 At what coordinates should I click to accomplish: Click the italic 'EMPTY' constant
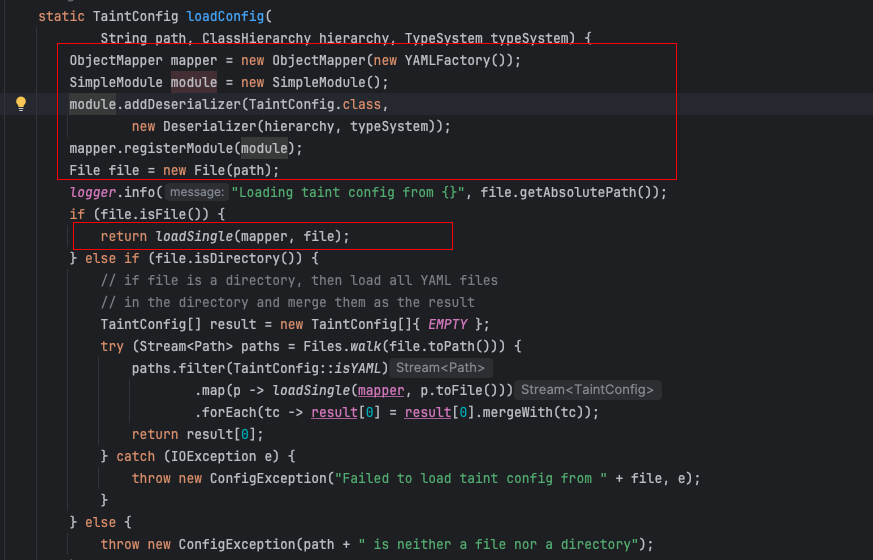[x=448, y=324]
